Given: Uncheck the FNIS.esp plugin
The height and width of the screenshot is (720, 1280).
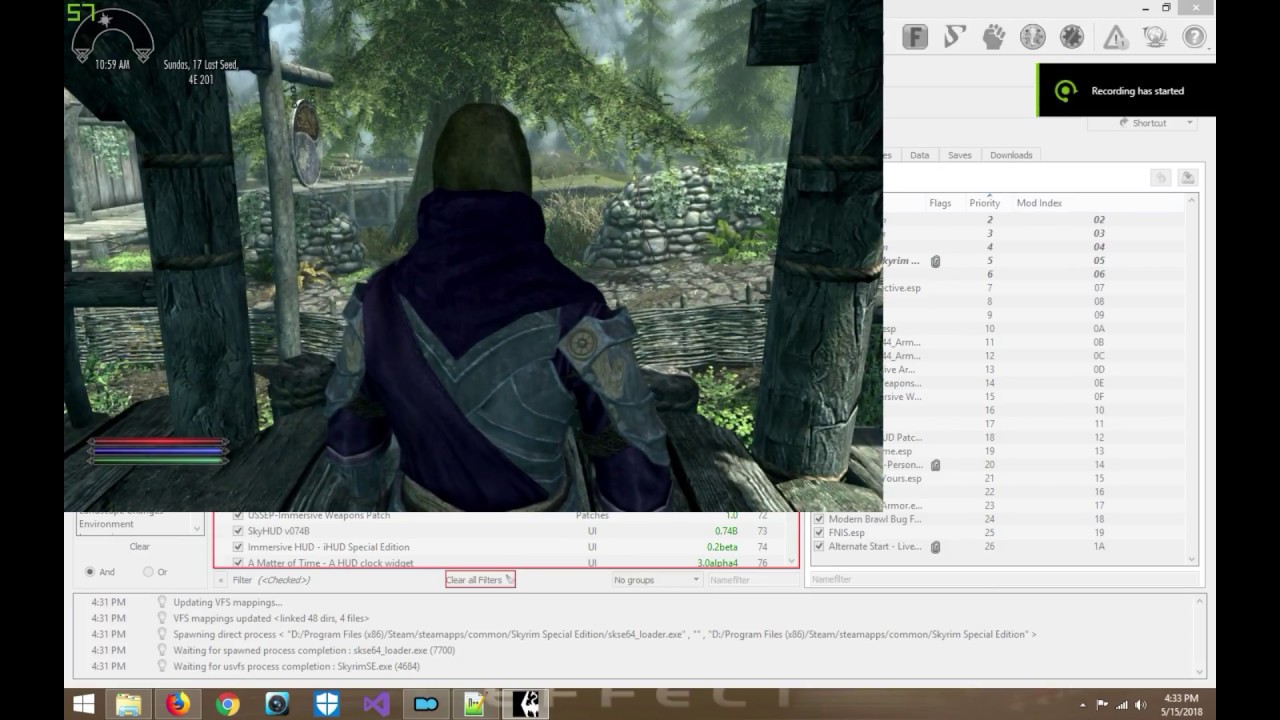Looking at the screenshot, I should tap(819, 533).
